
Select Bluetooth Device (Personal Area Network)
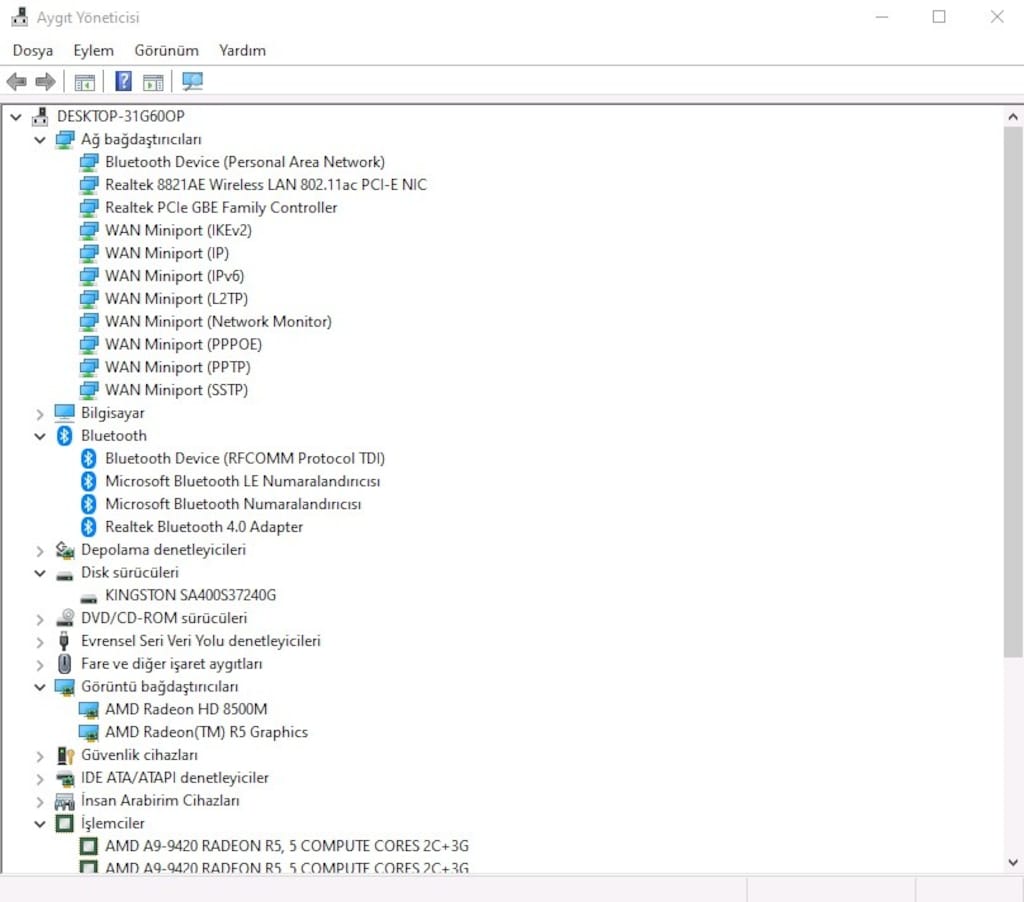coord(245,162)
